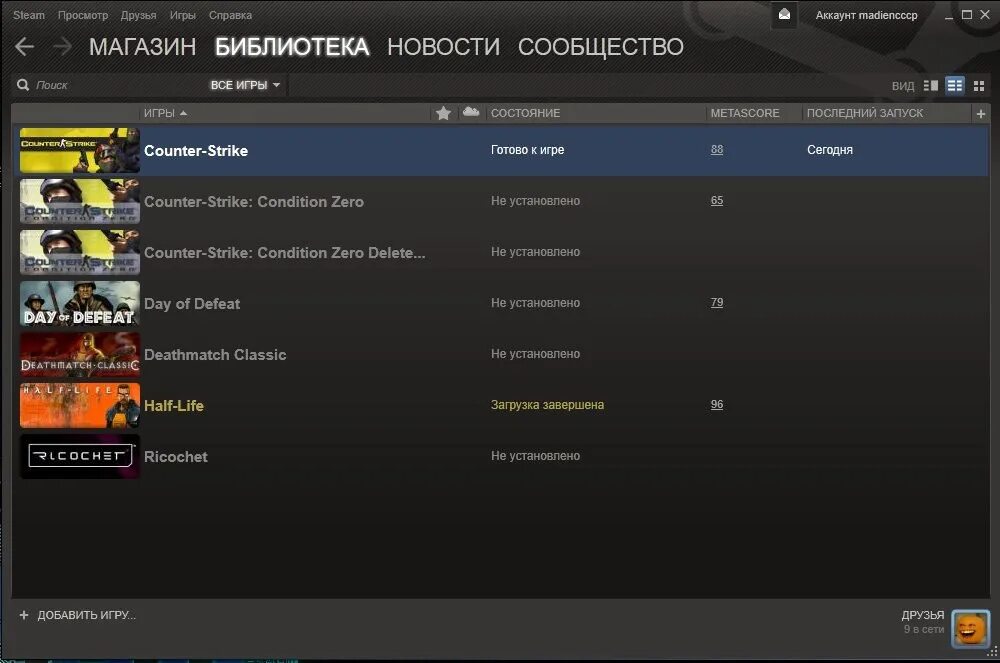Select the Day of Defeat title

pyautogui.click(x=192, y=303)
